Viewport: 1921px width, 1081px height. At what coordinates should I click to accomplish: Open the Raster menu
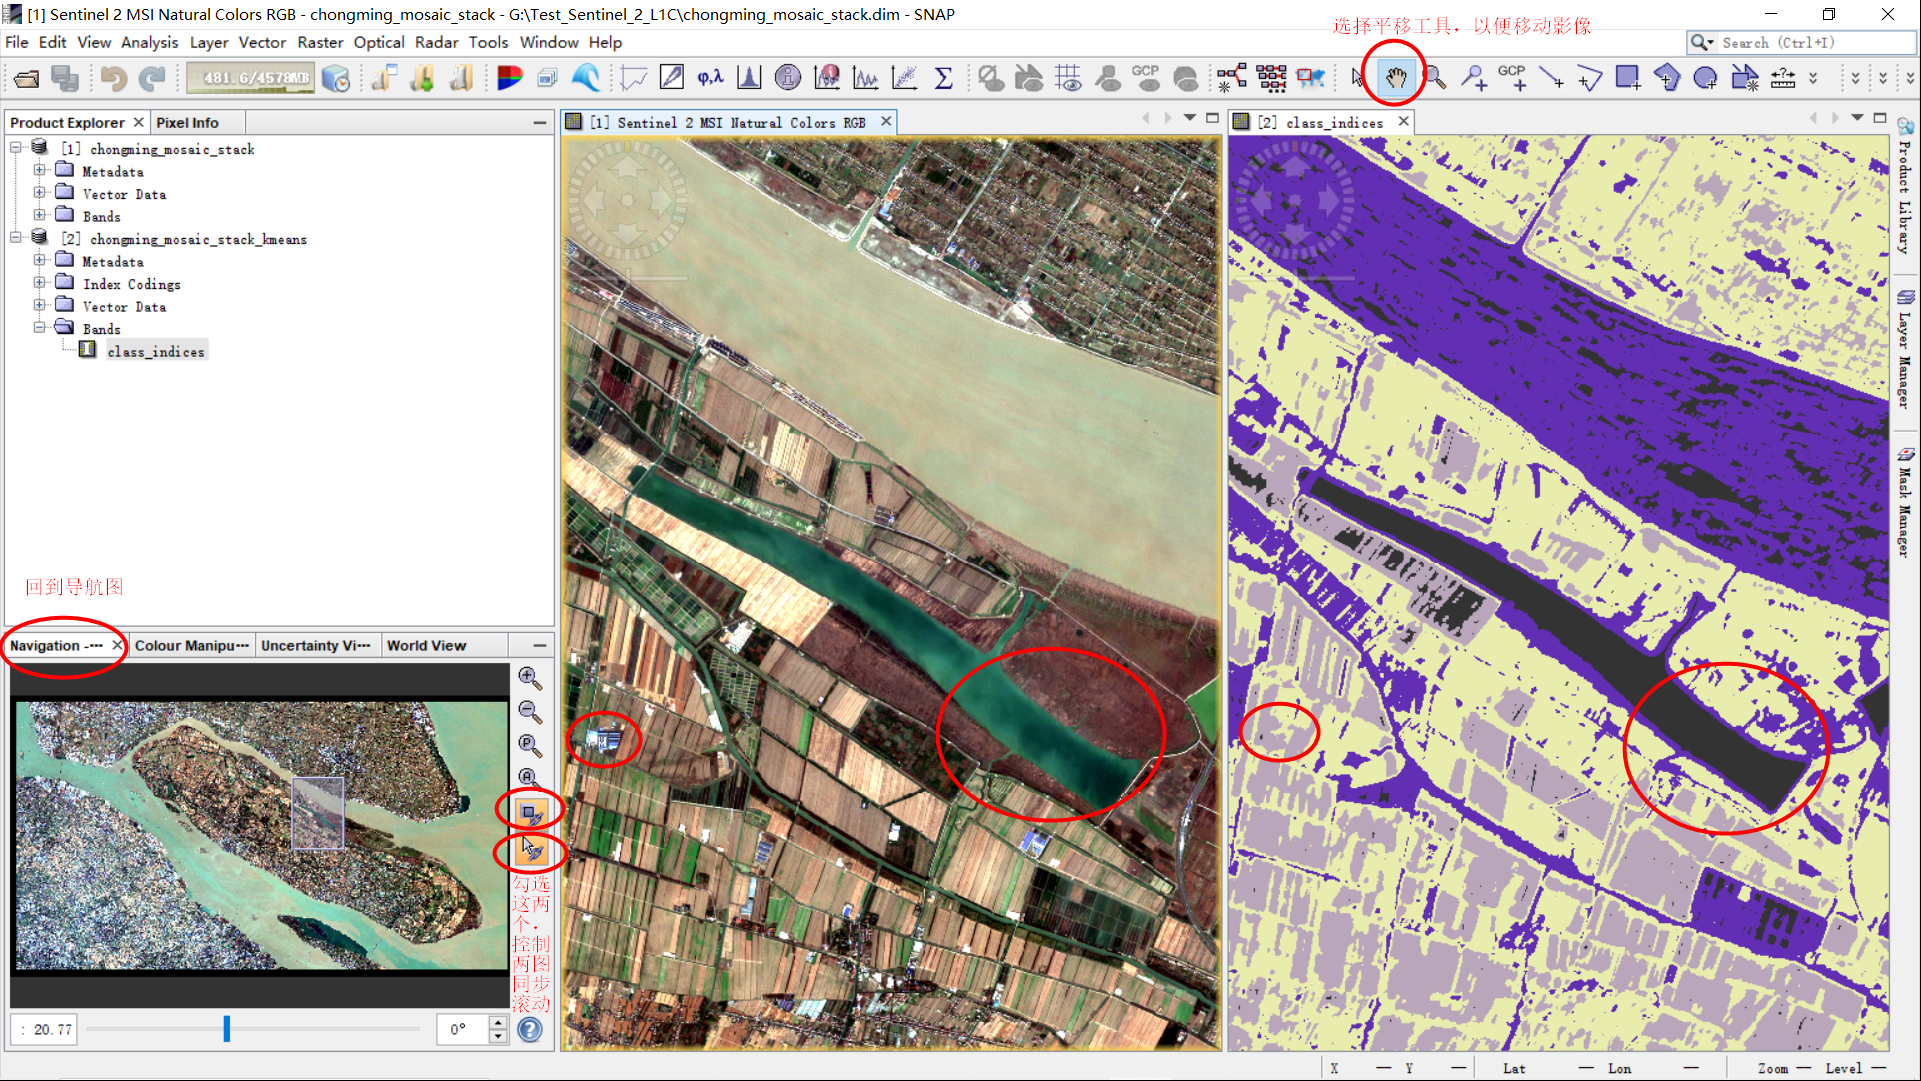(319, 42)
